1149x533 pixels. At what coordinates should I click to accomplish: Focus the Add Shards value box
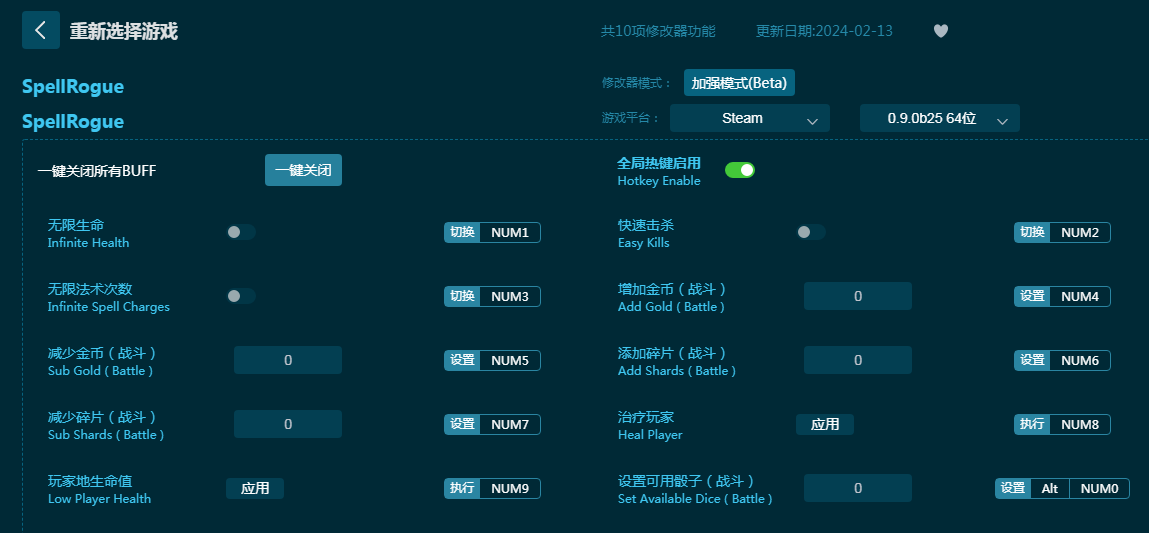tap(857, 360)
